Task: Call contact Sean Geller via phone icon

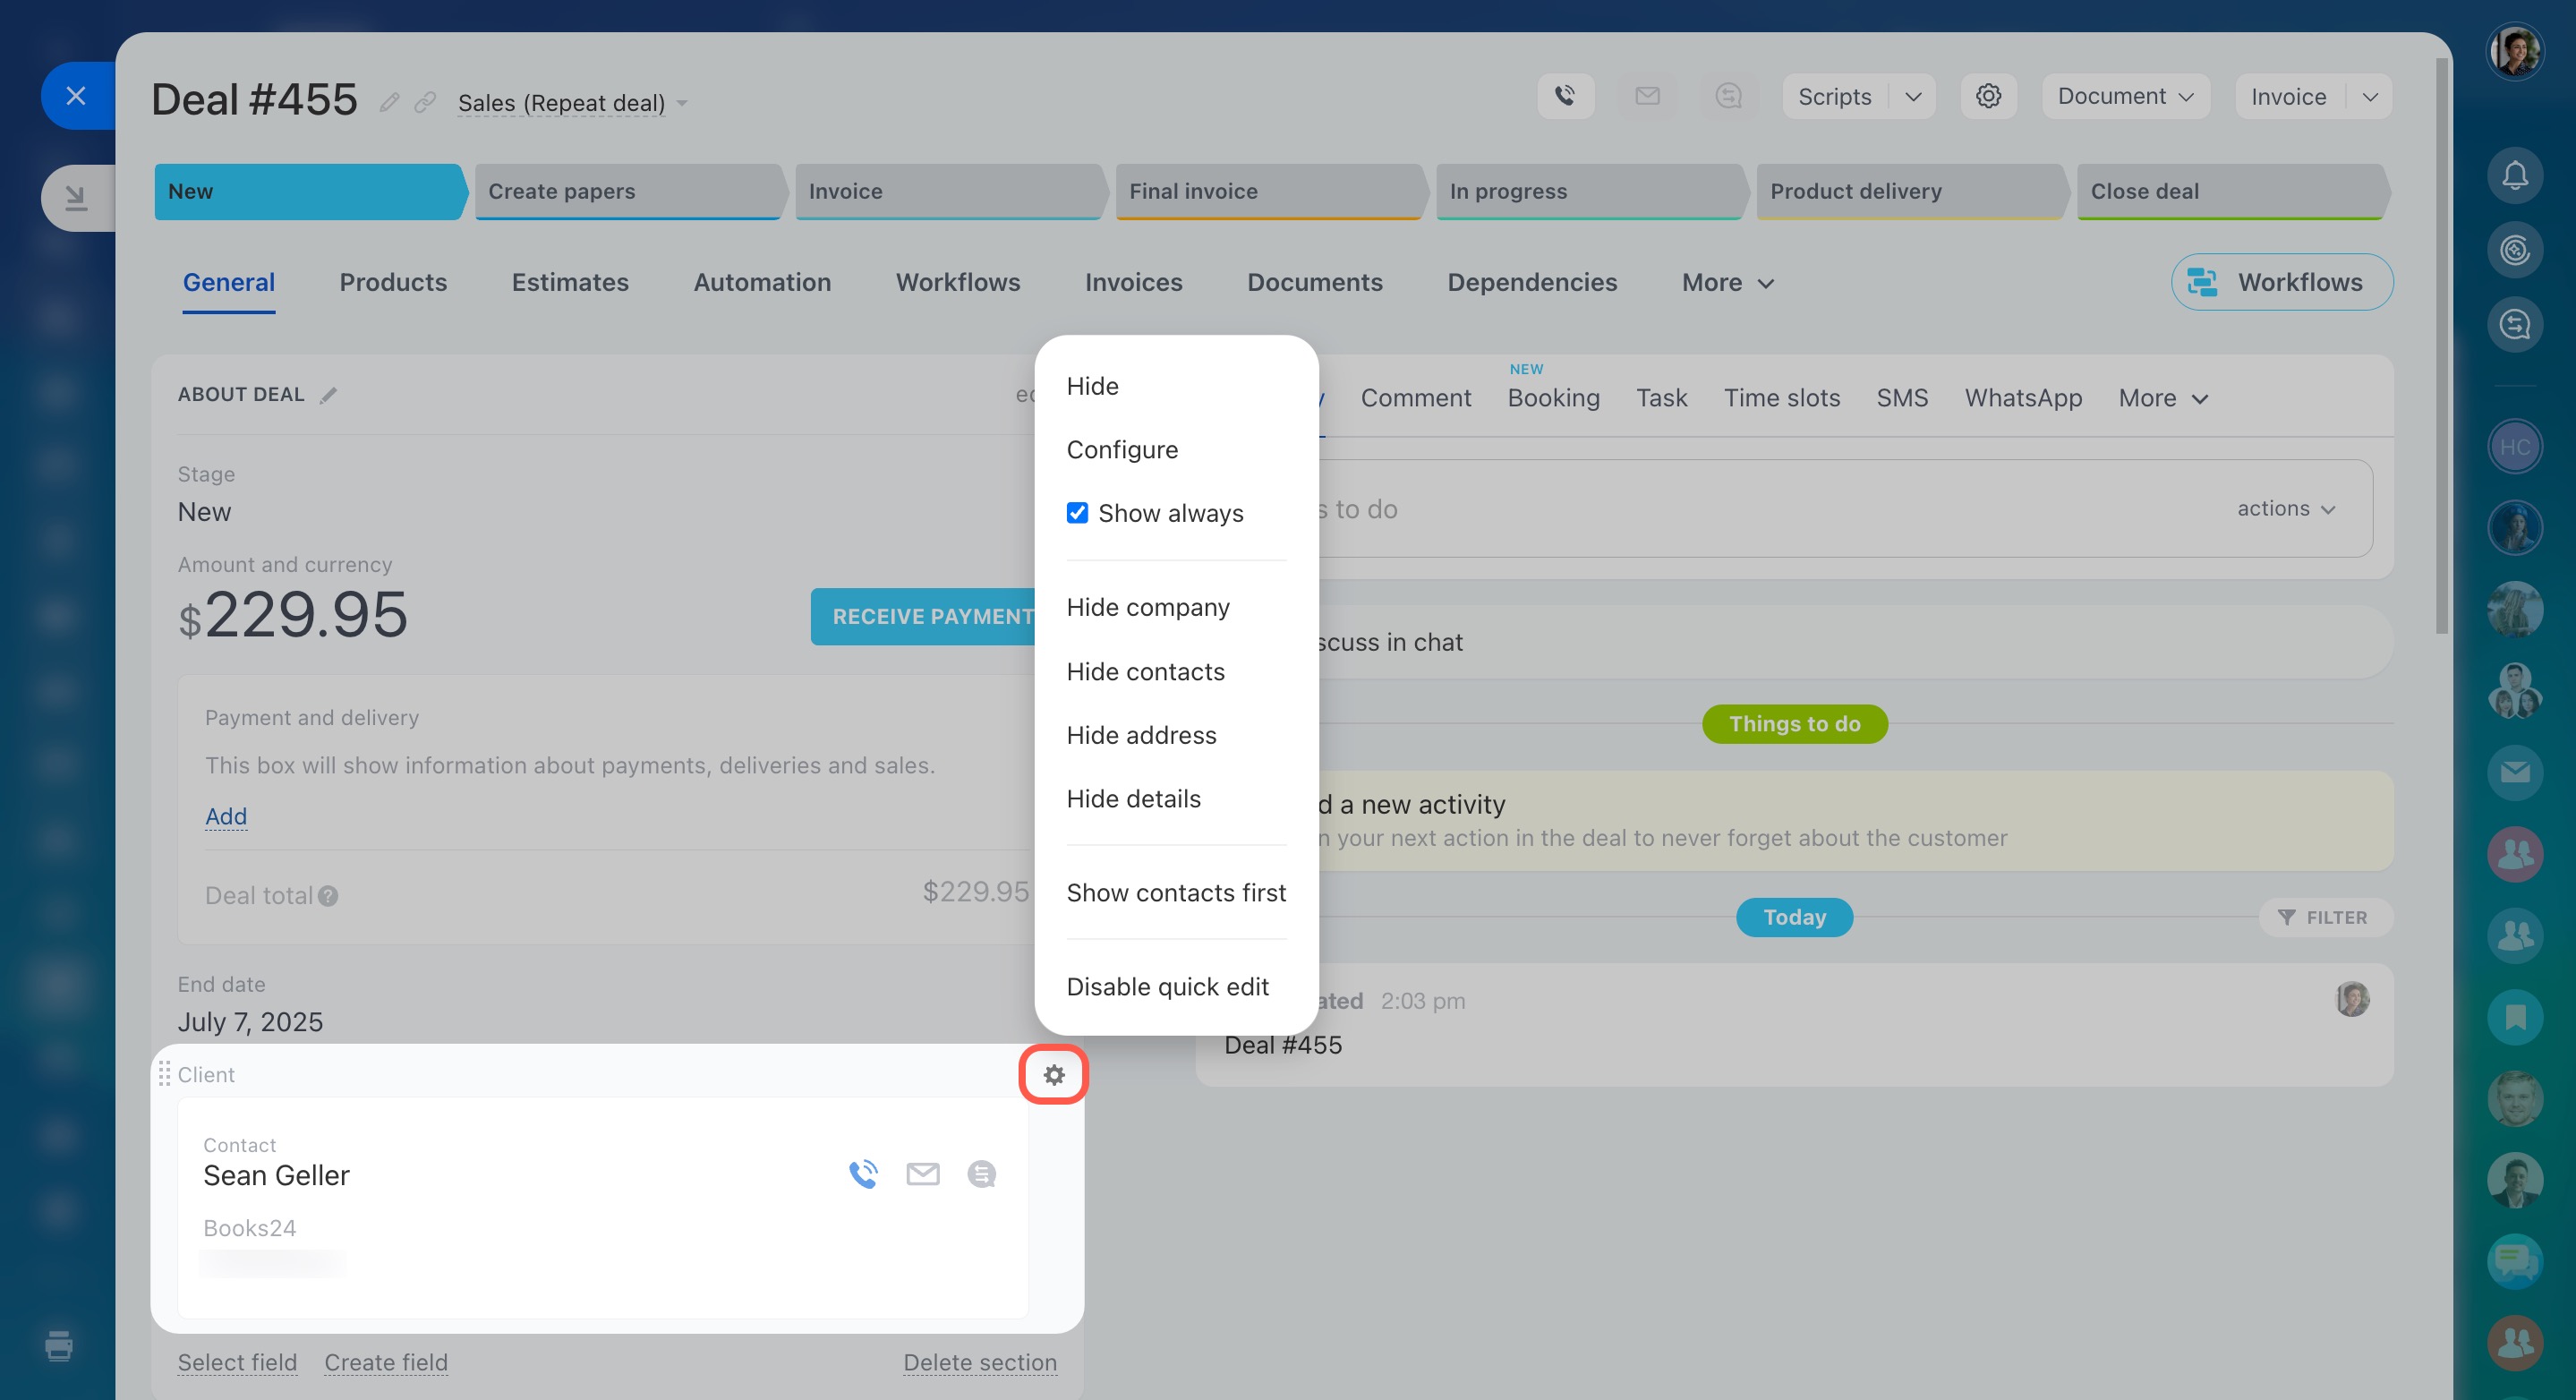Action: point(863,1174)
